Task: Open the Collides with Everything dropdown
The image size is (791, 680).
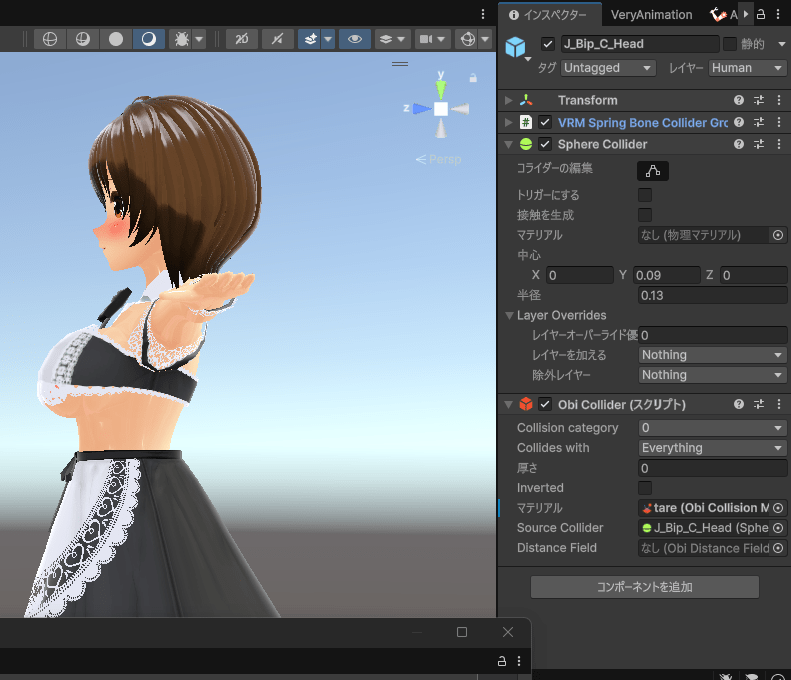Action: point(712,448)
